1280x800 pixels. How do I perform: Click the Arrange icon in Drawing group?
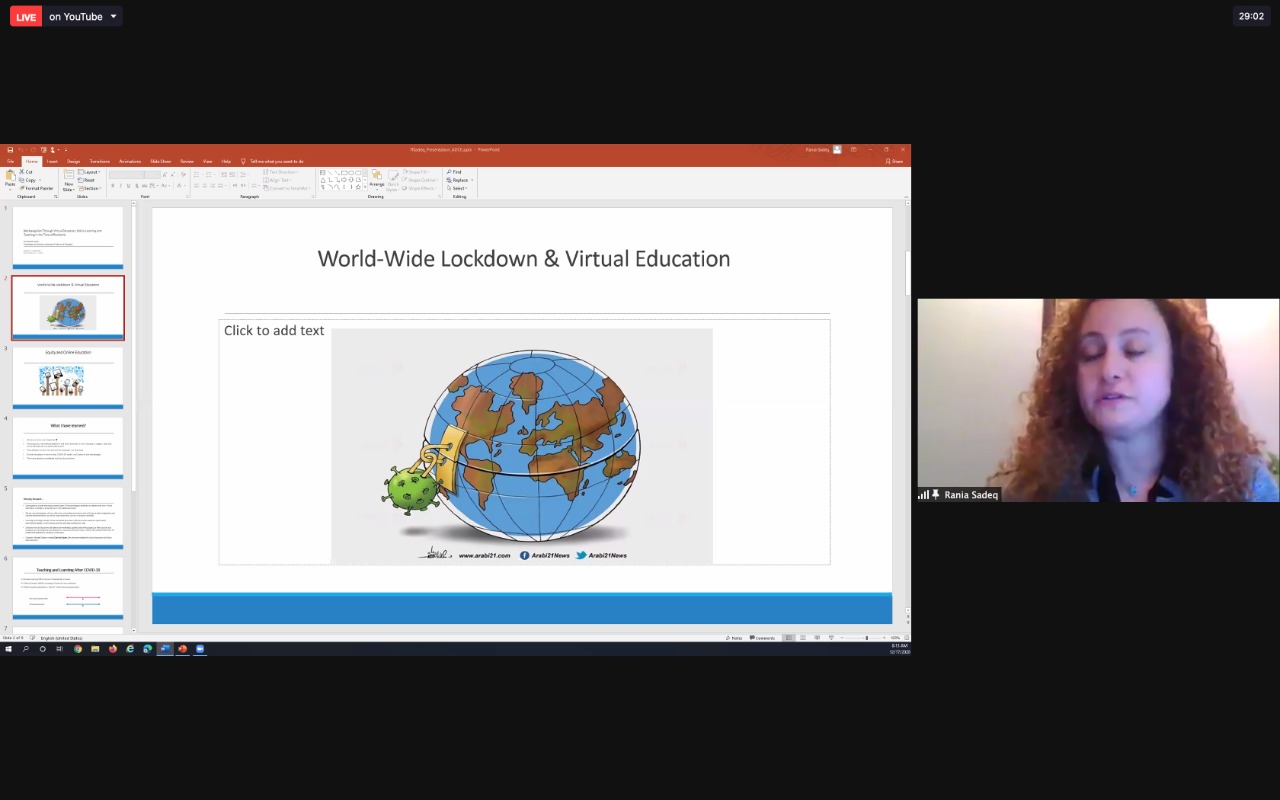pyautogui.click(x=376, y=178)
